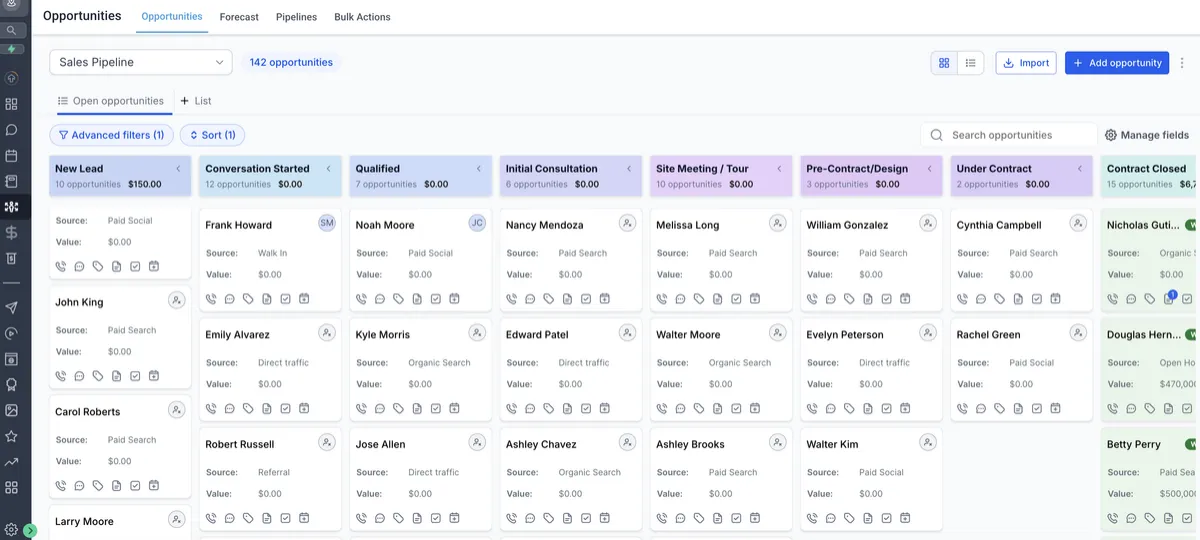Click the + List tab

196,101
